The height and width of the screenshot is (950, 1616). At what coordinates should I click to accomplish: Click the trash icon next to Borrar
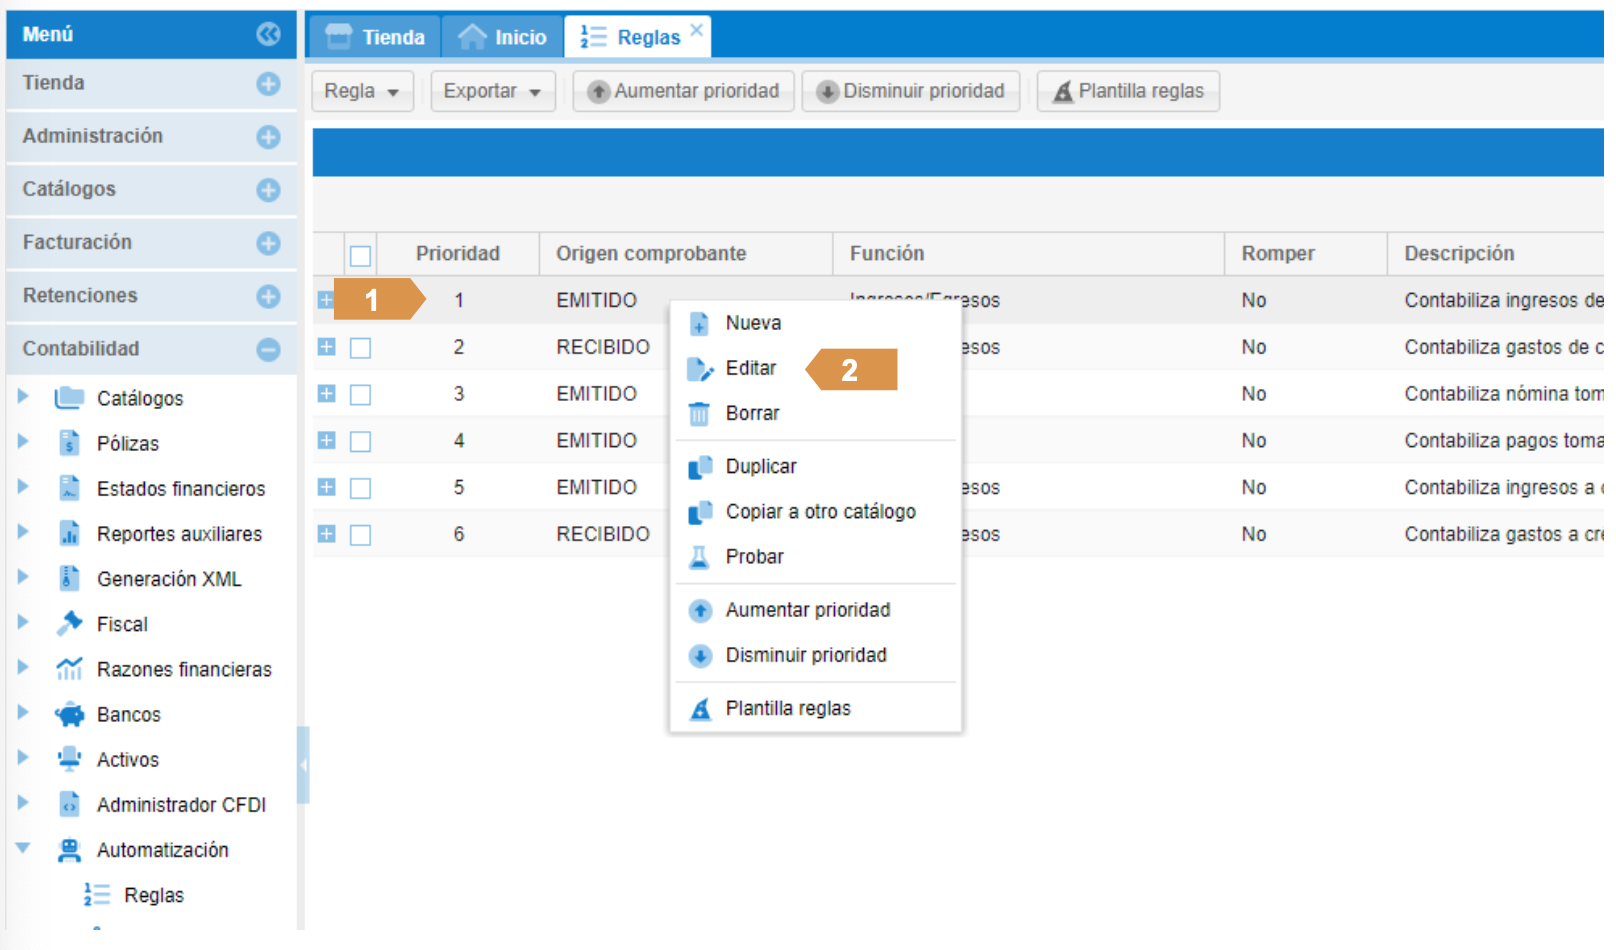(699, 413)
